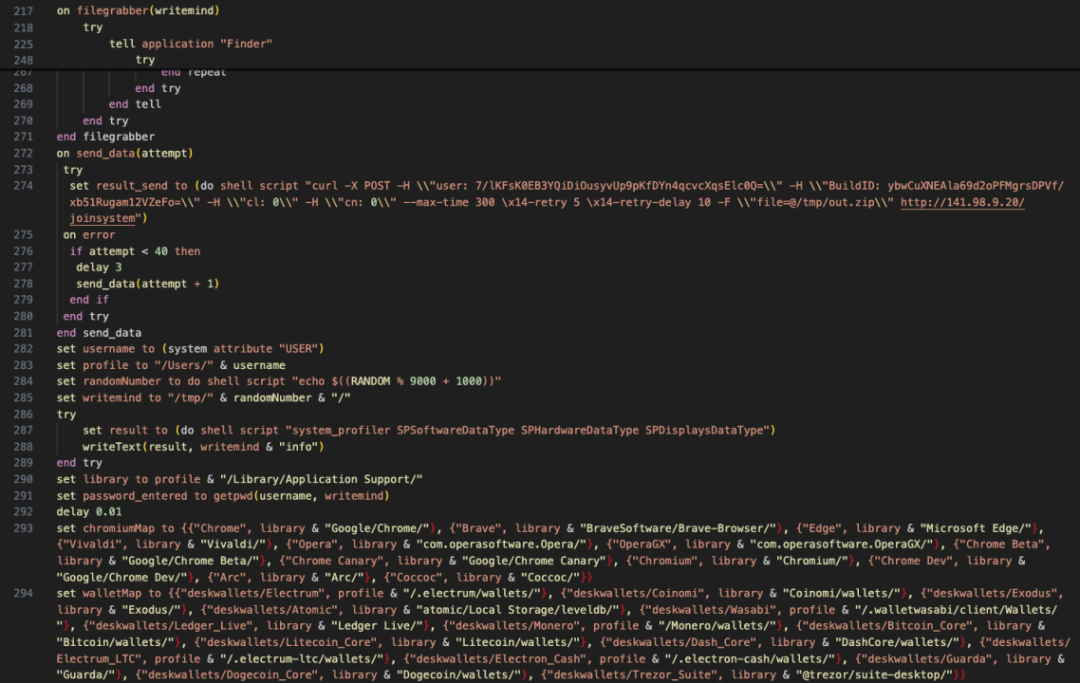The width and height of the screenshot is (1080, 683).
Task: Click 'RANDOM % 9000 + 1000' expression
Action: (x=416, y=381)
